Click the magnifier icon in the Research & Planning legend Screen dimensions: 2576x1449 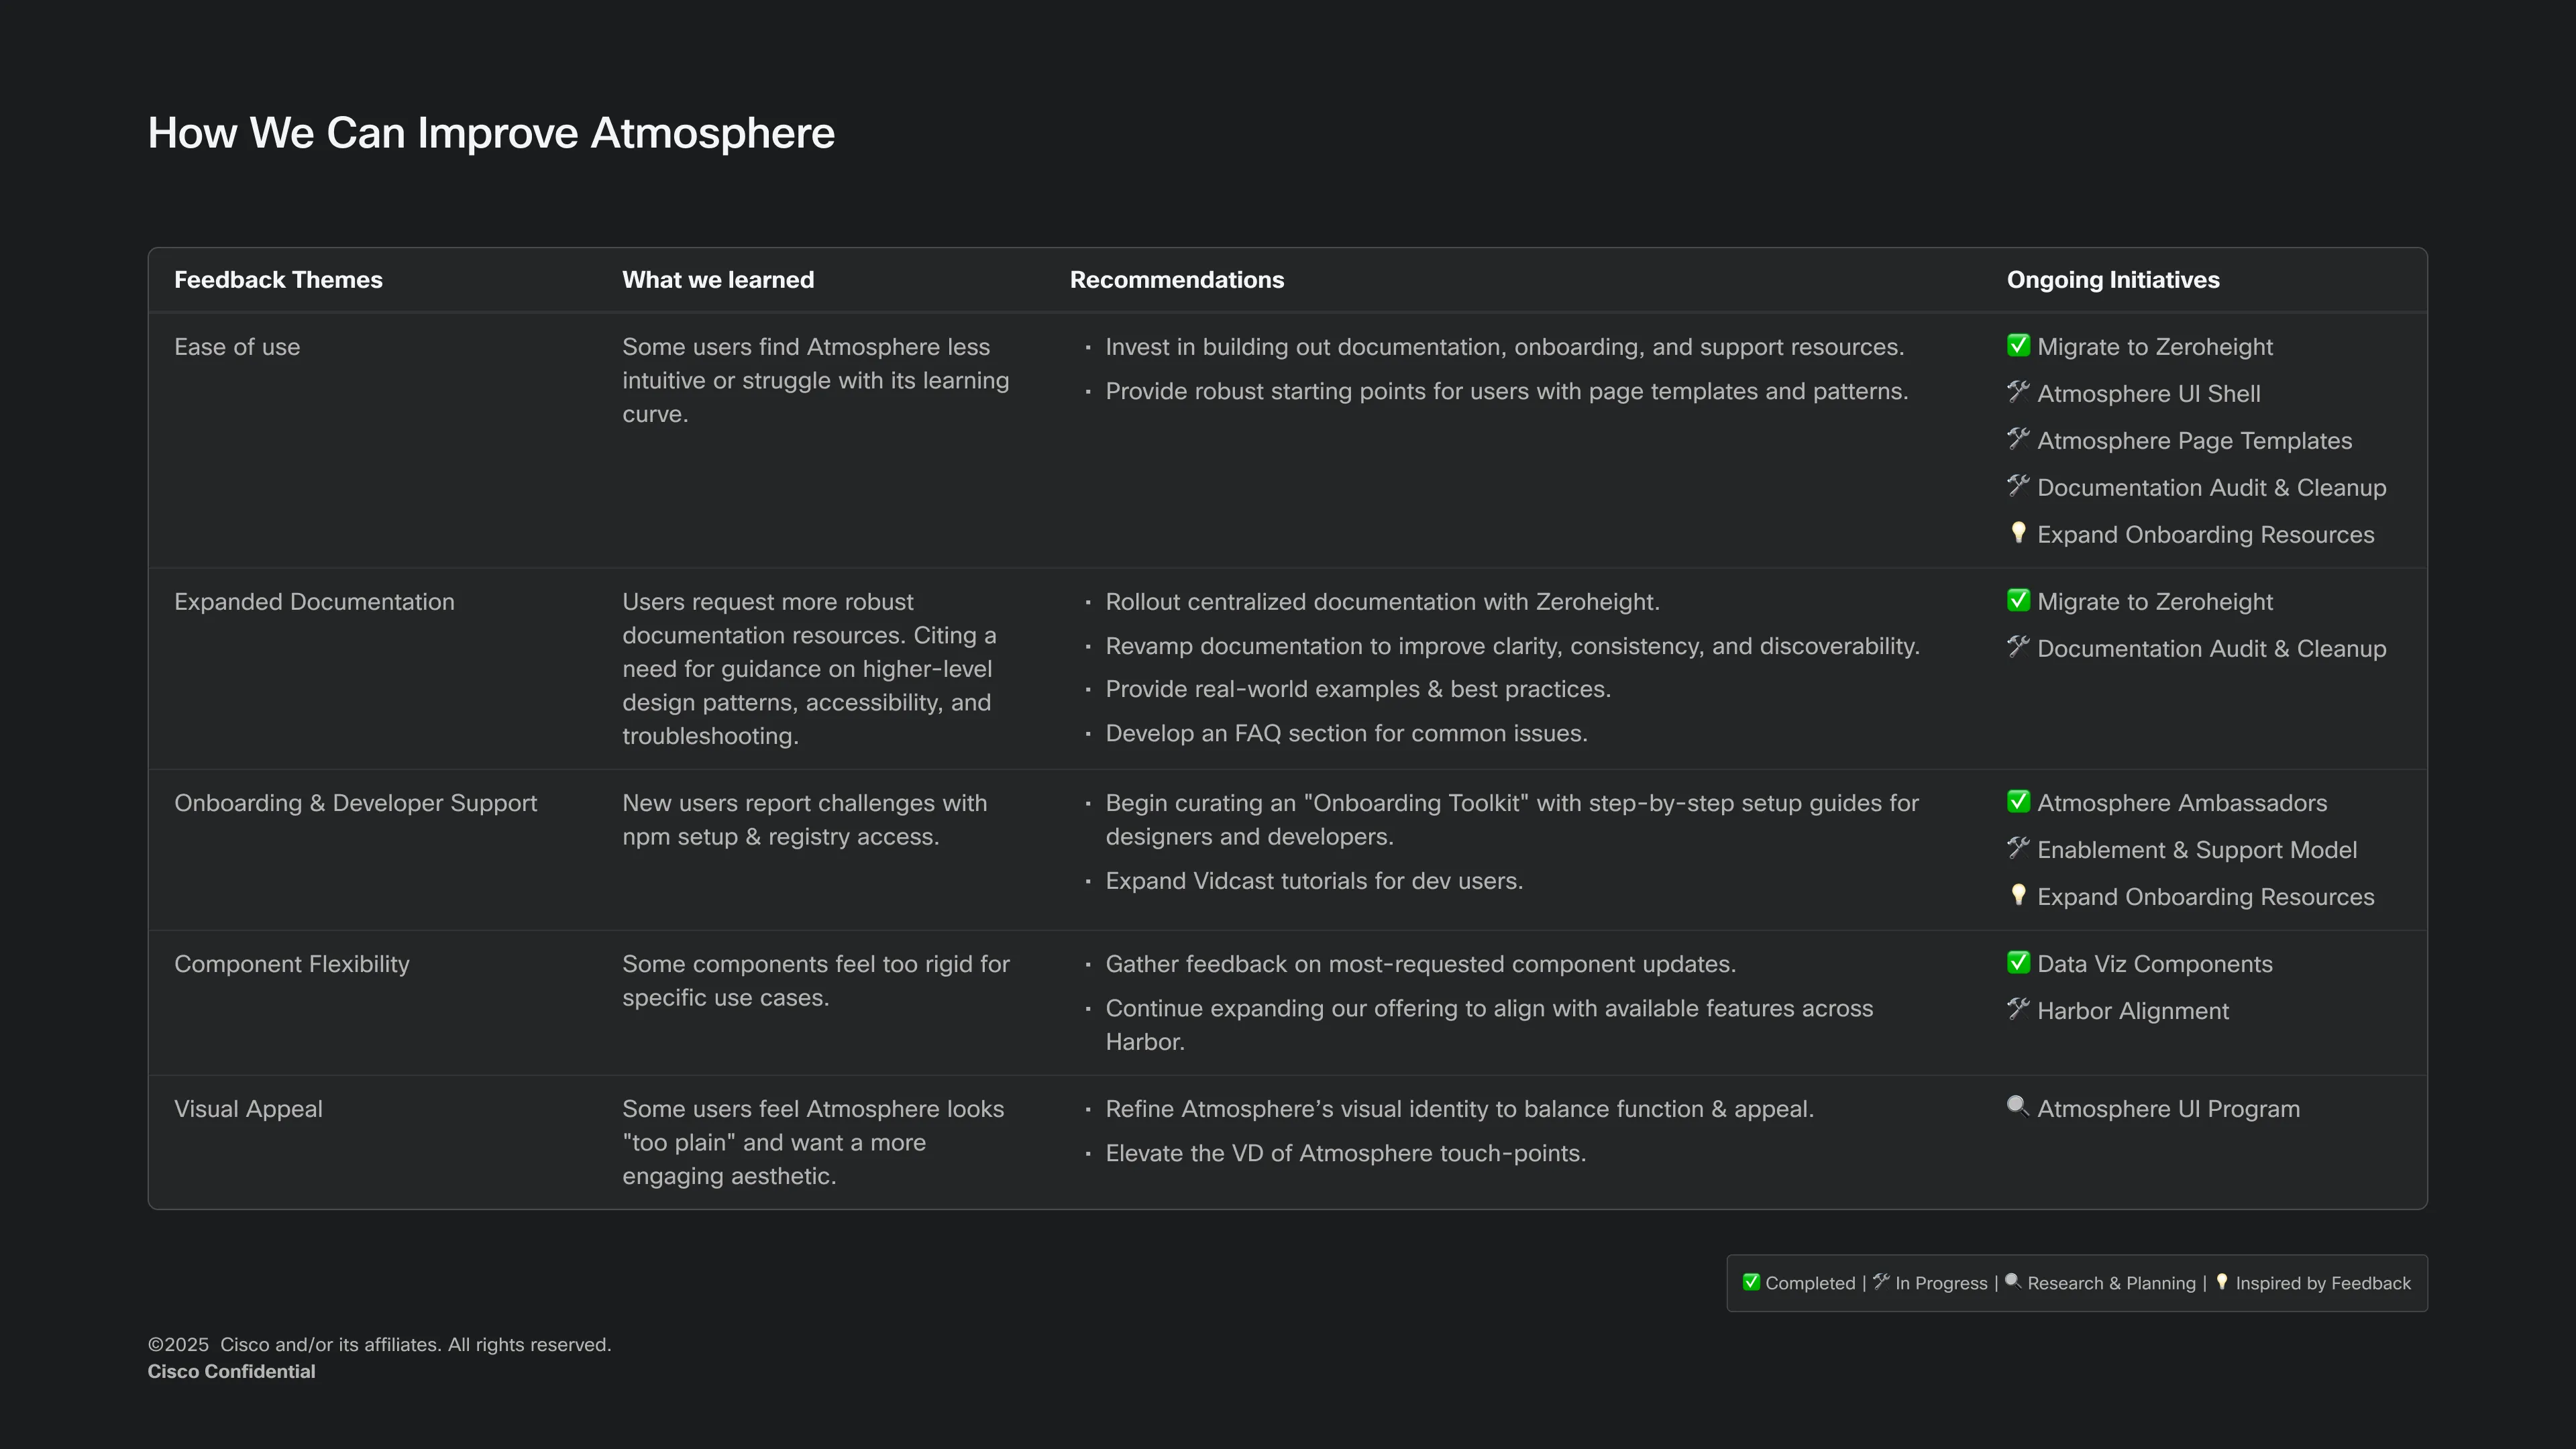tap(2013, 1282)
